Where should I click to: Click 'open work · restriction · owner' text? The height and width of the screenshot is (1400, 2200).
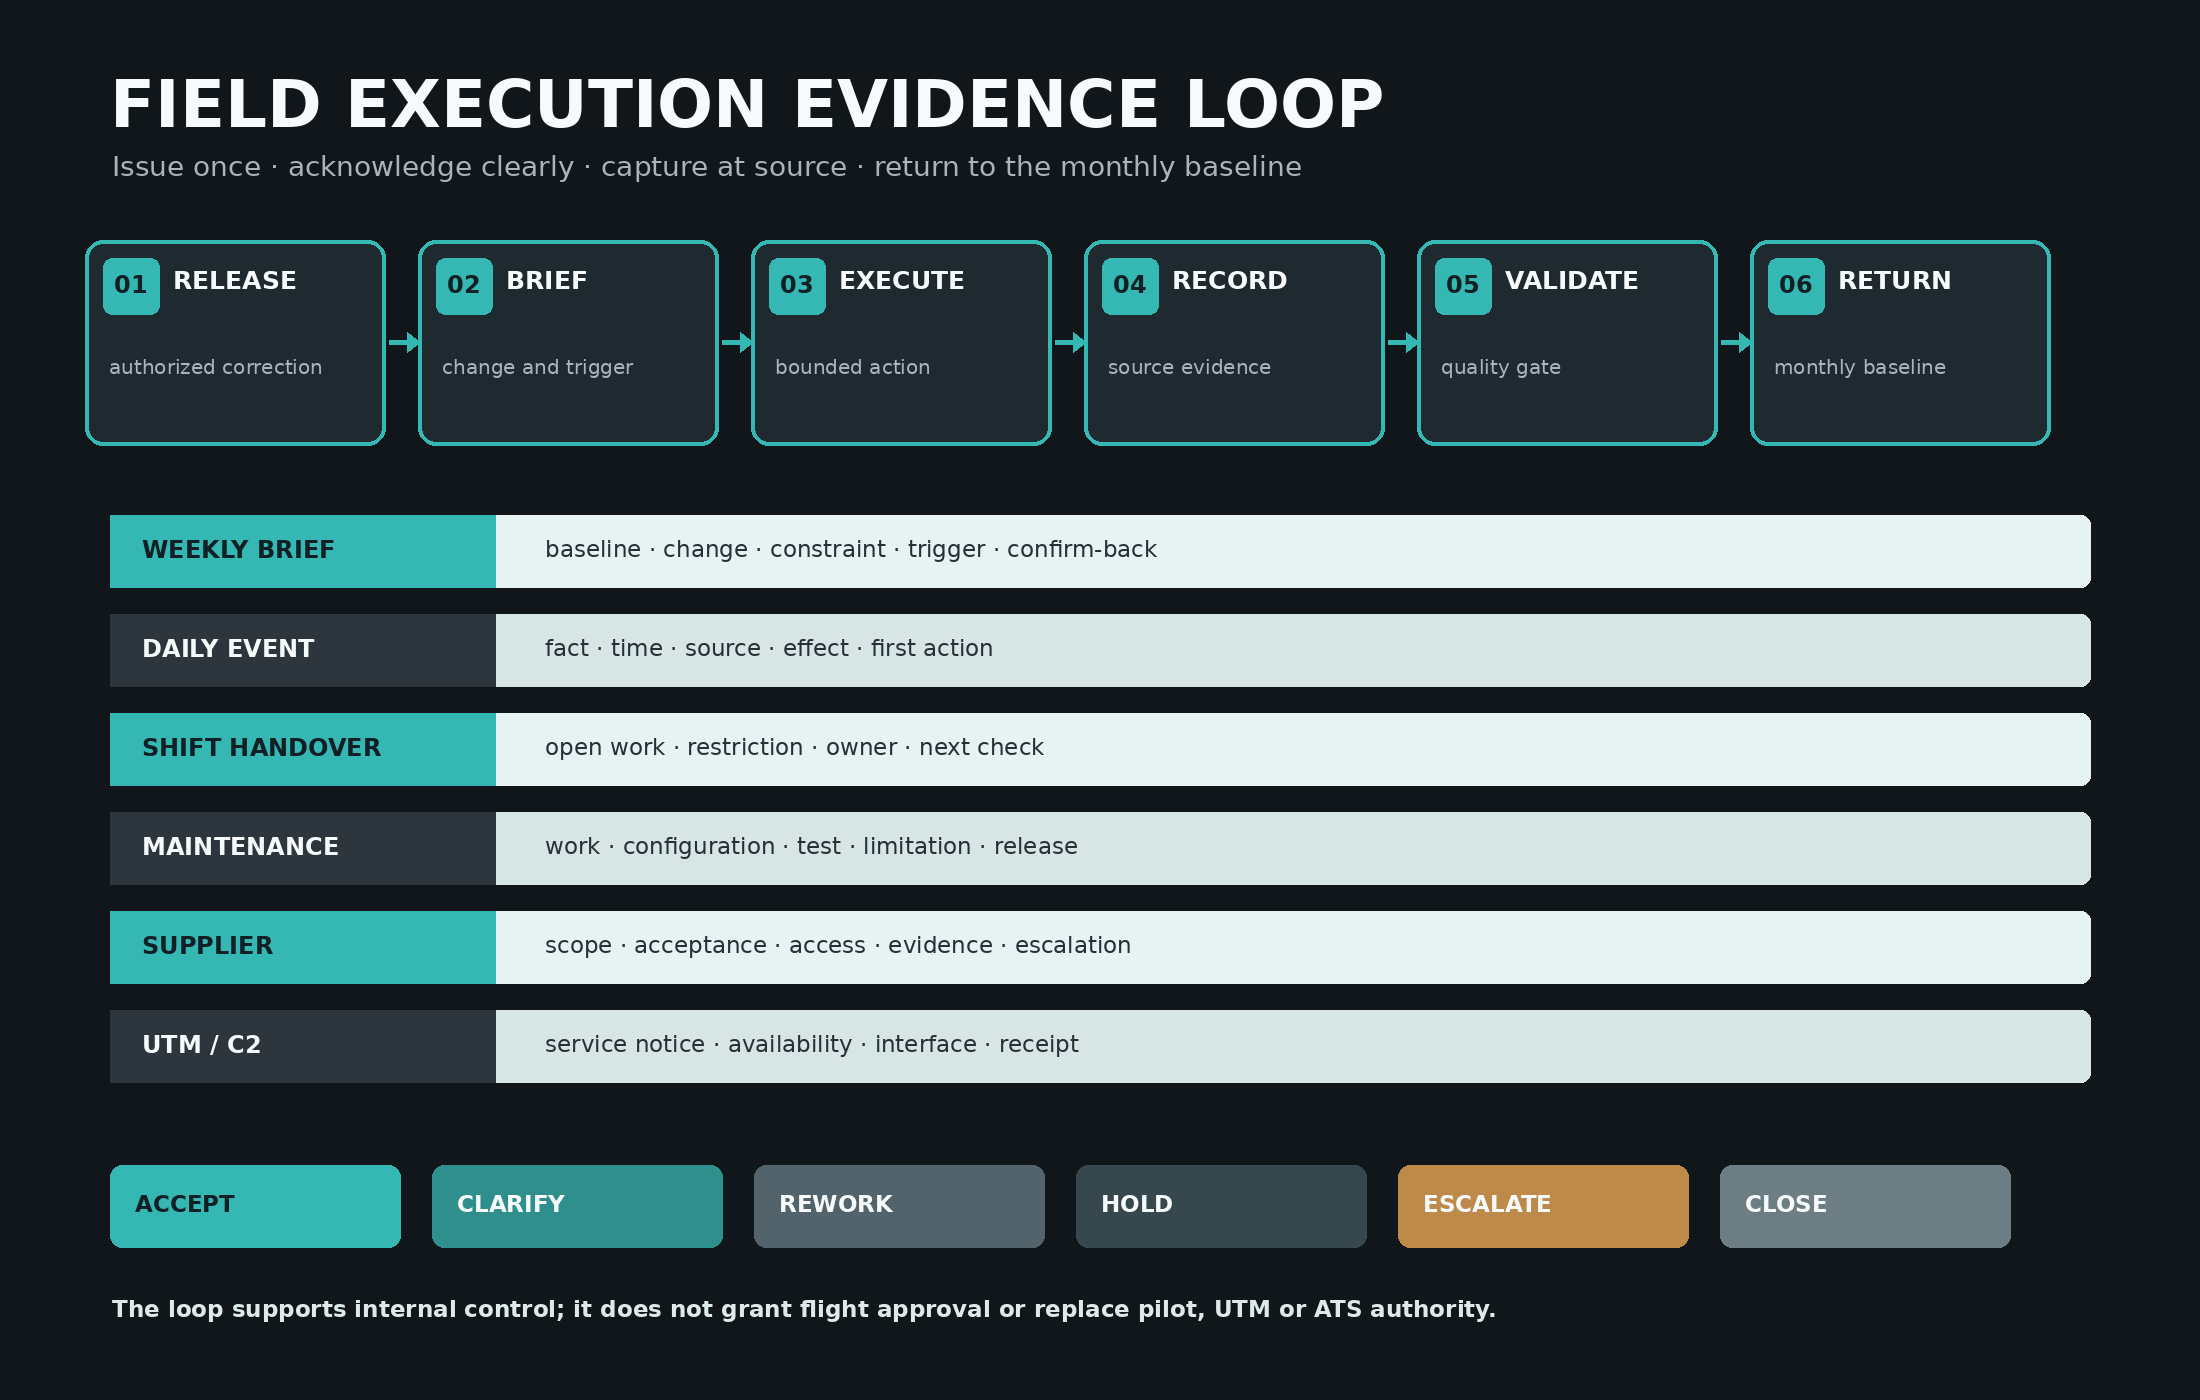(x=794, y=748)
